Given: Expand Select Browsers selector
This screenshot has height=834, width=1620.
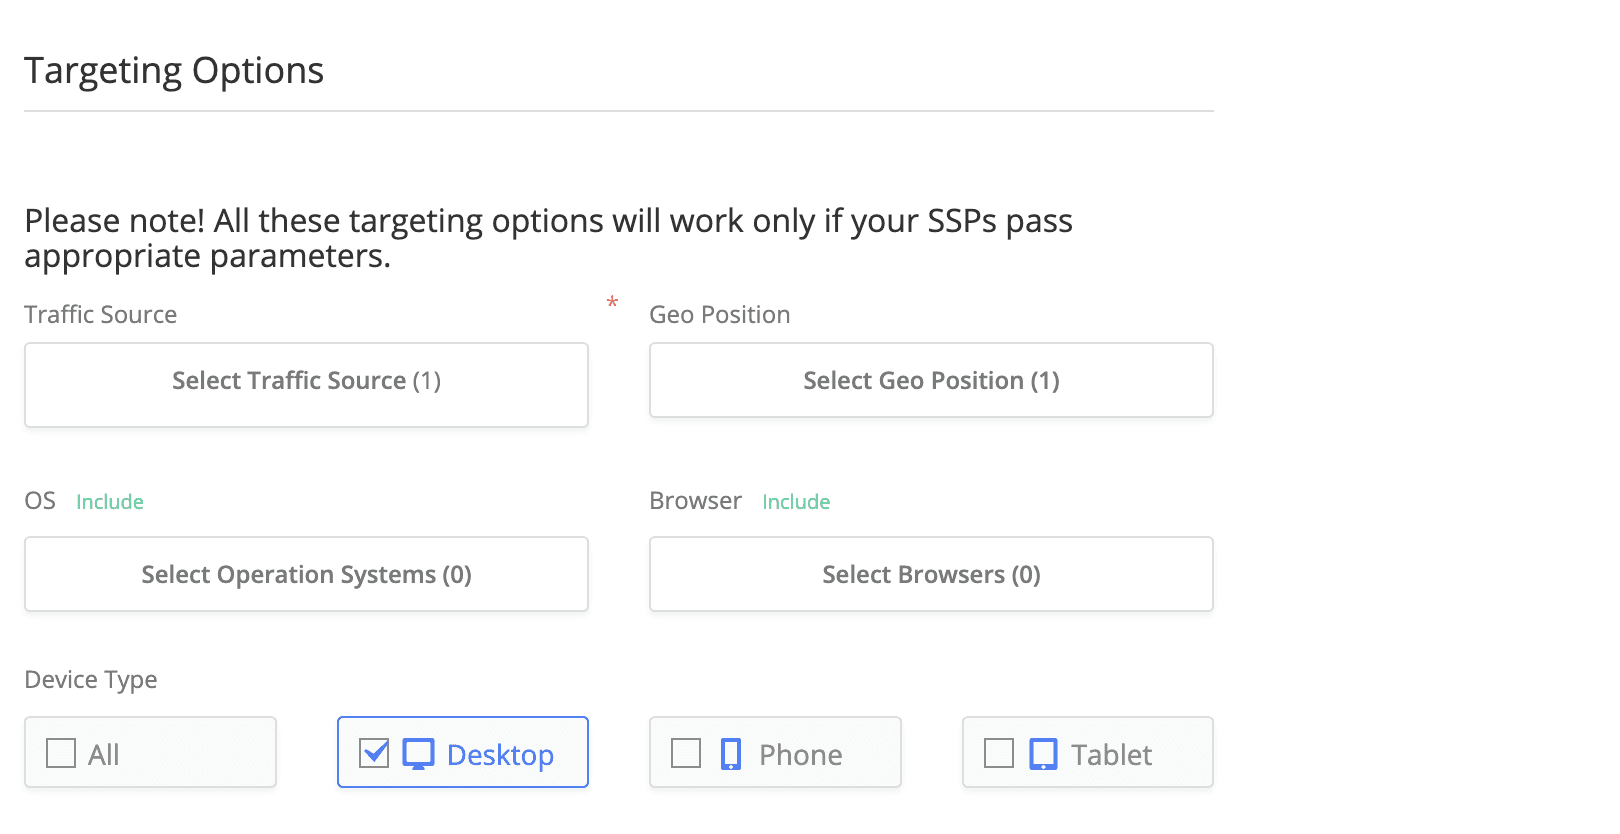Looking at the screenshot, I should tap(931, 574).
